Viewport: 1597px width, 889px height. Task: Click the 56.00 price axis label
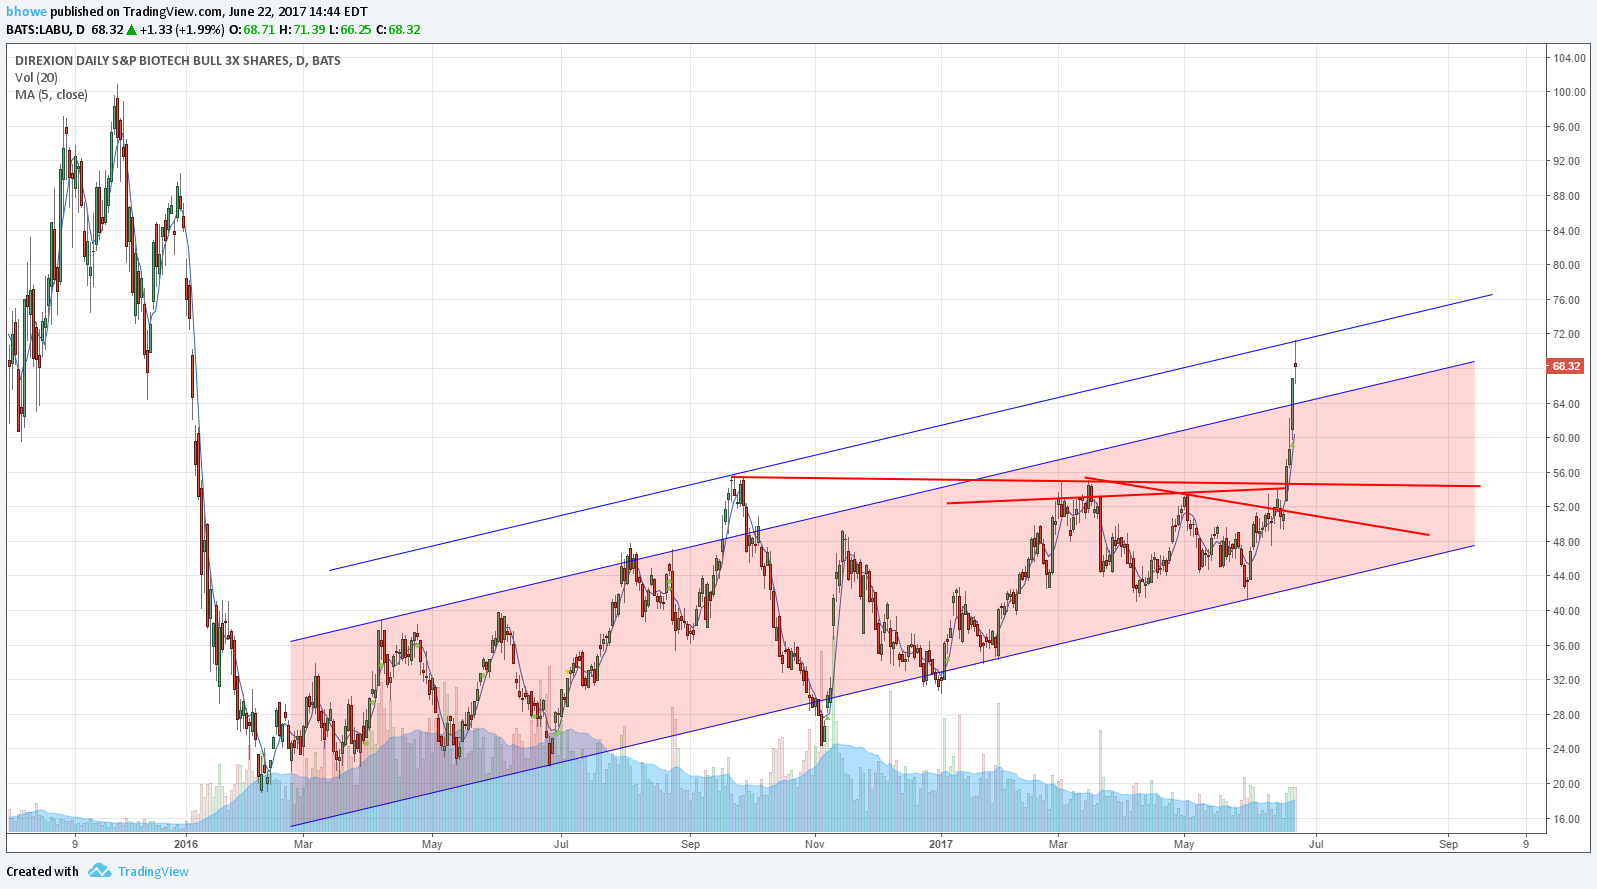1567,473
